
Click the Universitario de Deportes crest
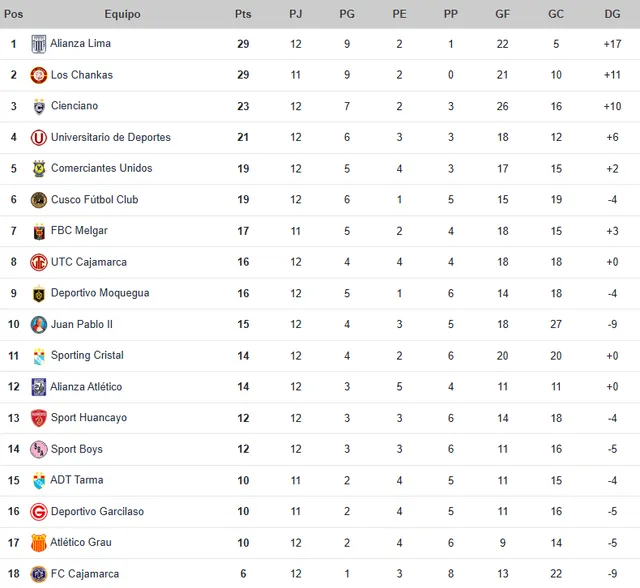click(38, 137)
